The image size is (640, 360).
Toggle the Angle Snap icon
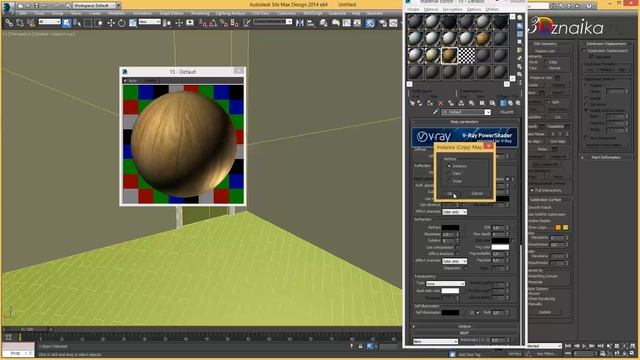point(213,23)
